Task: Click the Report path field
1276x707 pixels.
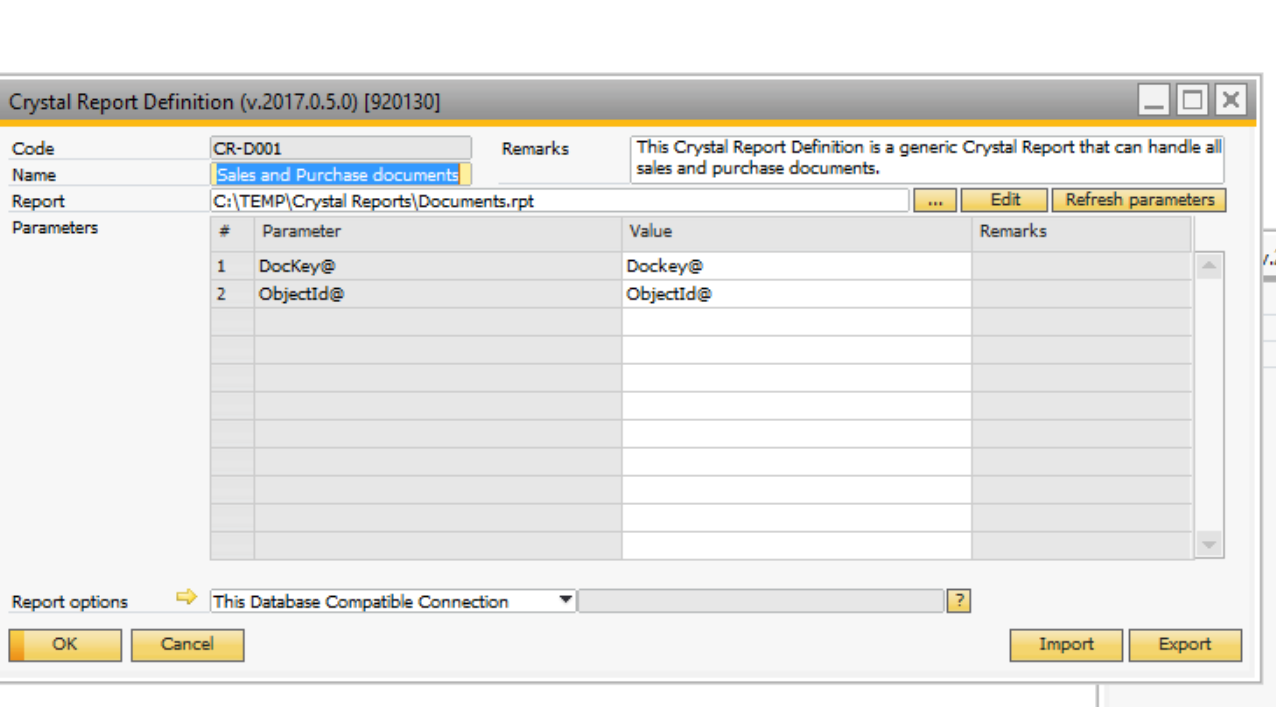Action: point(560,201)
